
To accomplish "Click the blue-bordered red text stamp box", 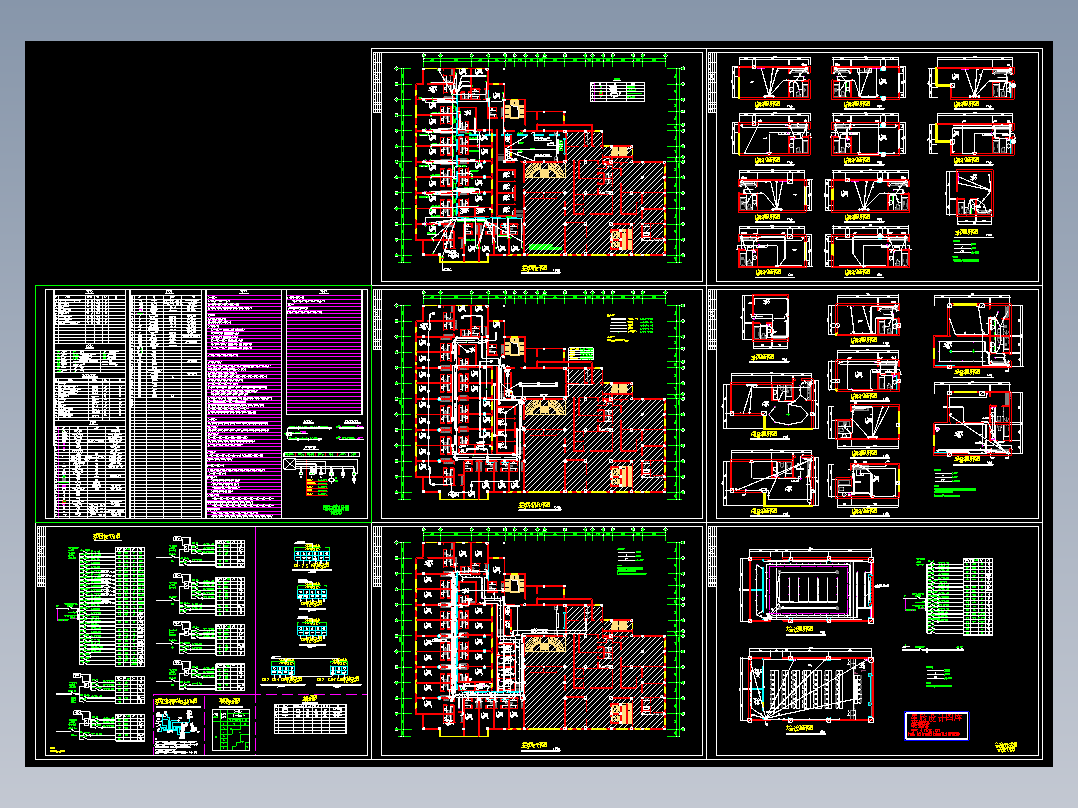I will tap(936, 725).
